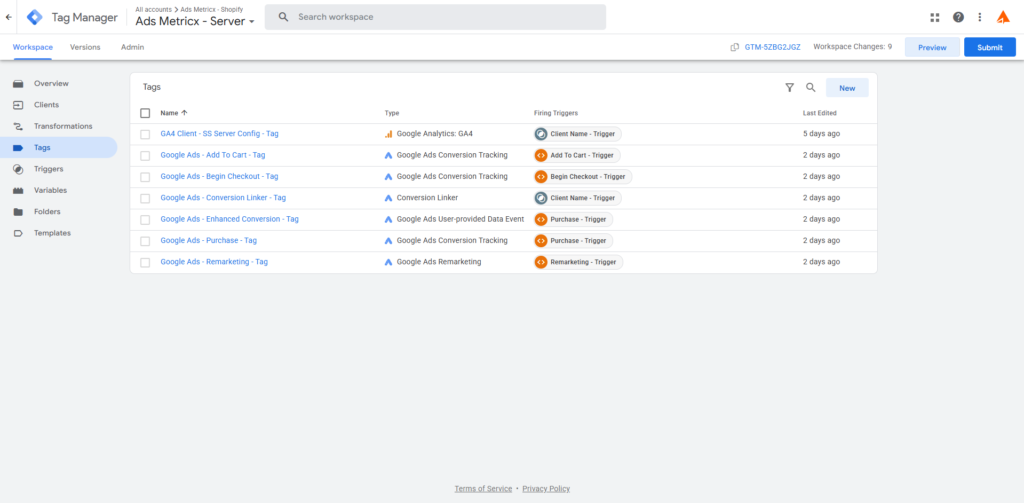This screenshot has height=503, width=1024.
Task: Click the Begin Checkout trigger icon
Action: coord(541,176)
